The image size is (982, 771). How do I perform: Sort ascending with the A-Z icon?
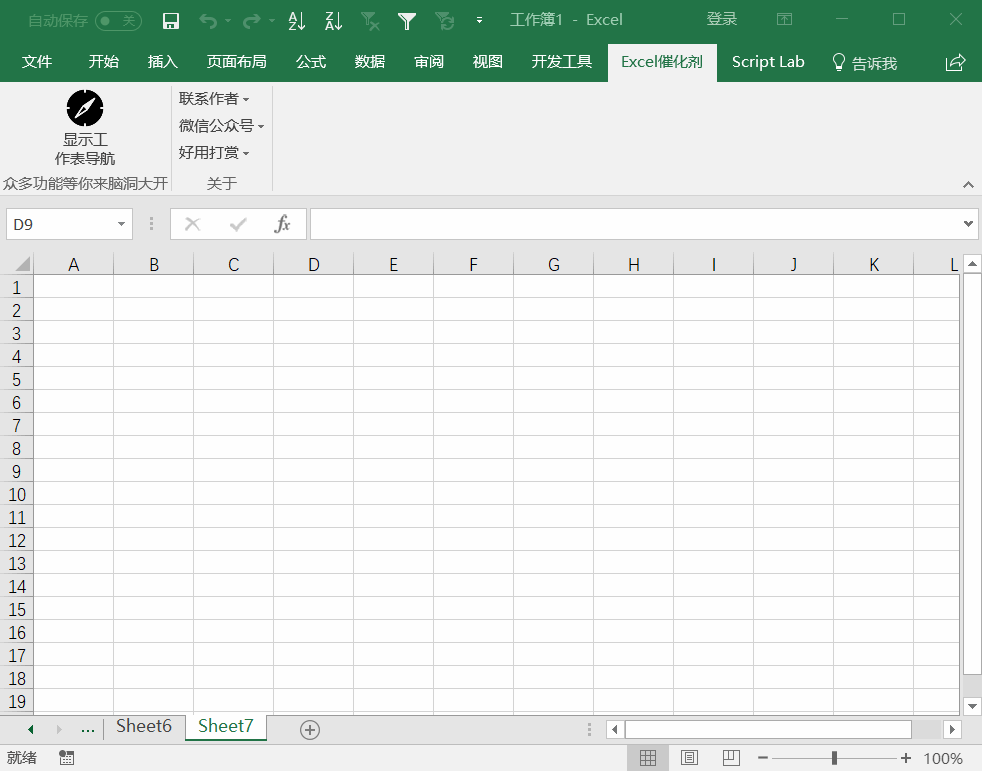pos(297,21)
